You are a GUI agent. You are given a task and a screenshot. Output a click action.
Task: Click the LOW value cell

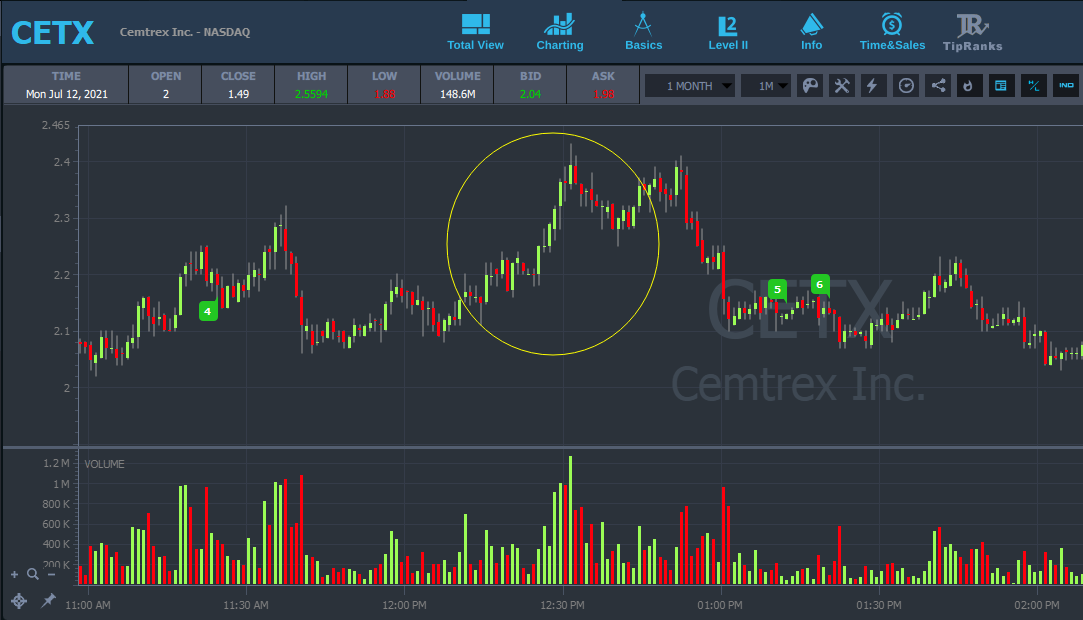click(384, 85)
